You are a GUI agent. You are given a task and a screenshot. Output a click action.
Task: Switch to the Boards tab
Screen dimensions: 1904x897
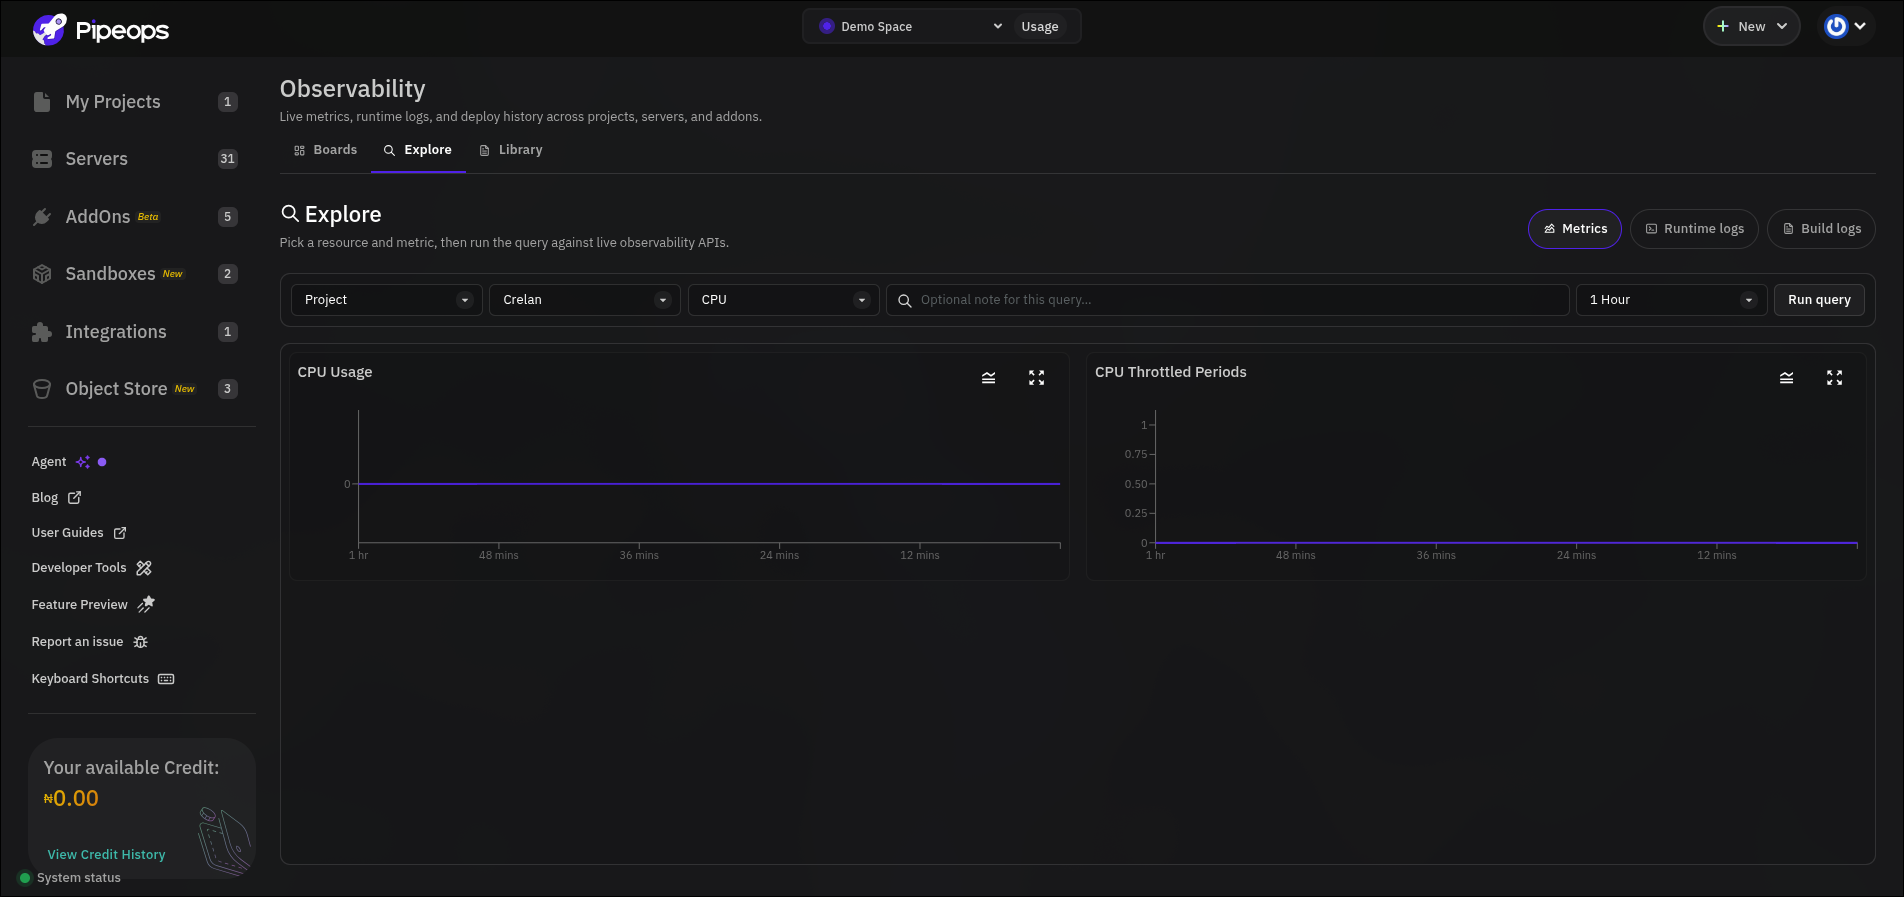(326, 150)
